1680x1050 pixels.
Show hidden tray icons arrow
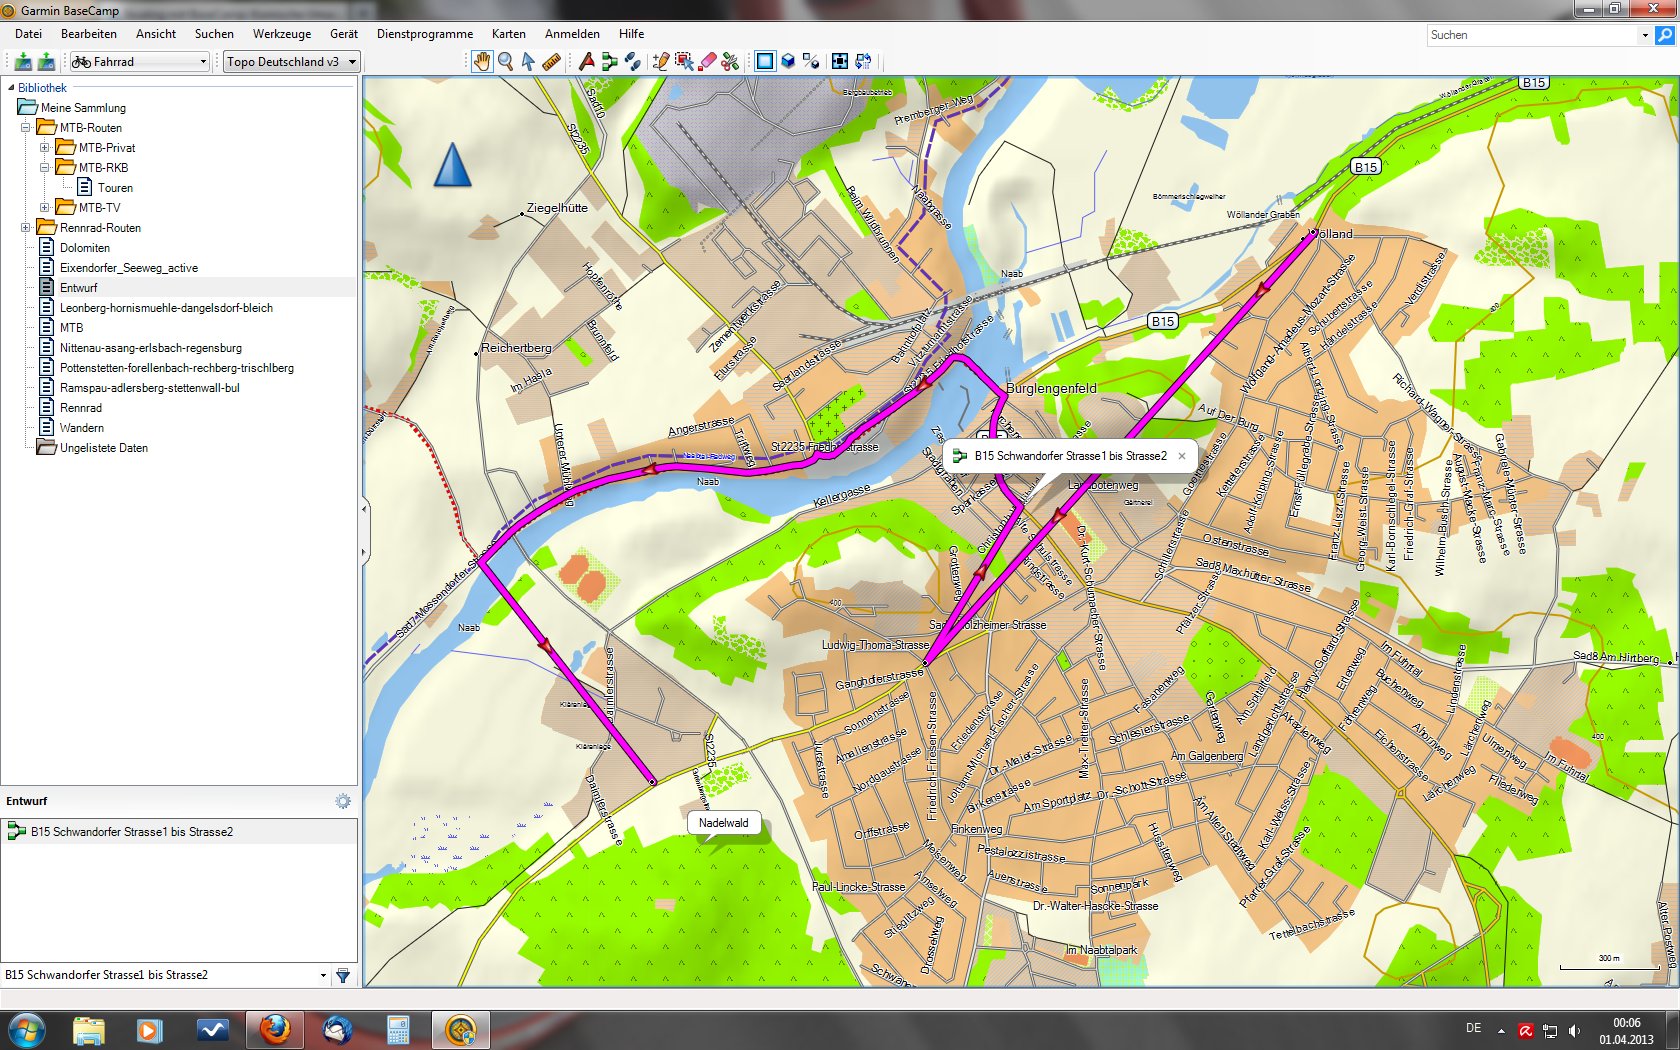tap(1501, 1030)
